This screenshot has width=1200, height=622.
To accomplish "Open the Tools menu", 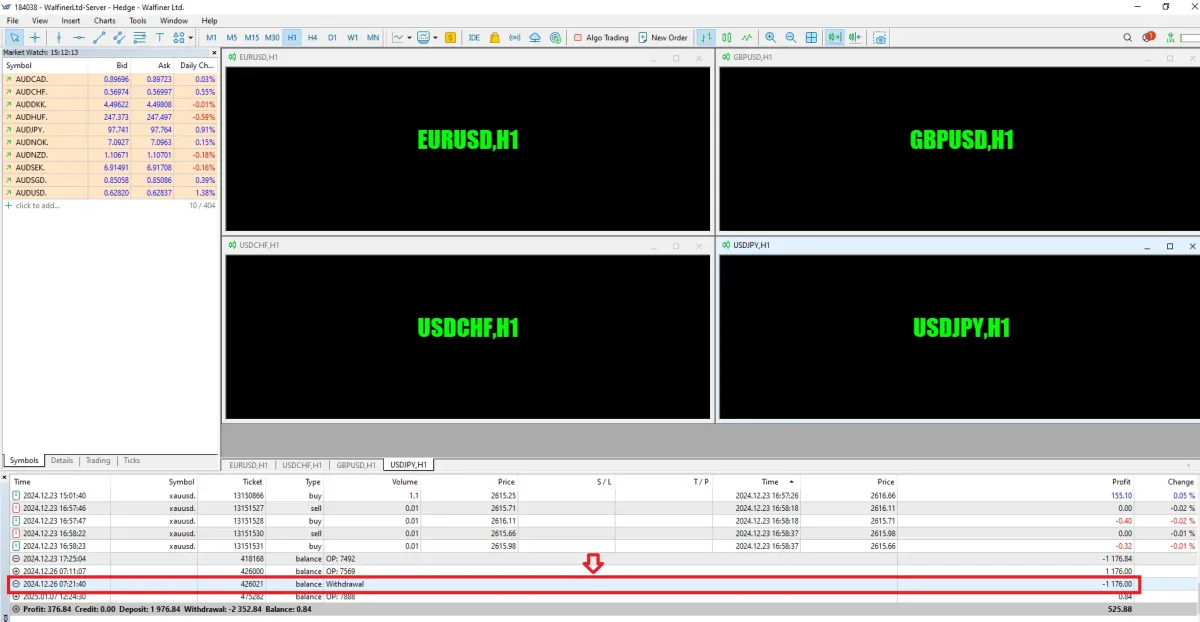I will tap(138, 20).
